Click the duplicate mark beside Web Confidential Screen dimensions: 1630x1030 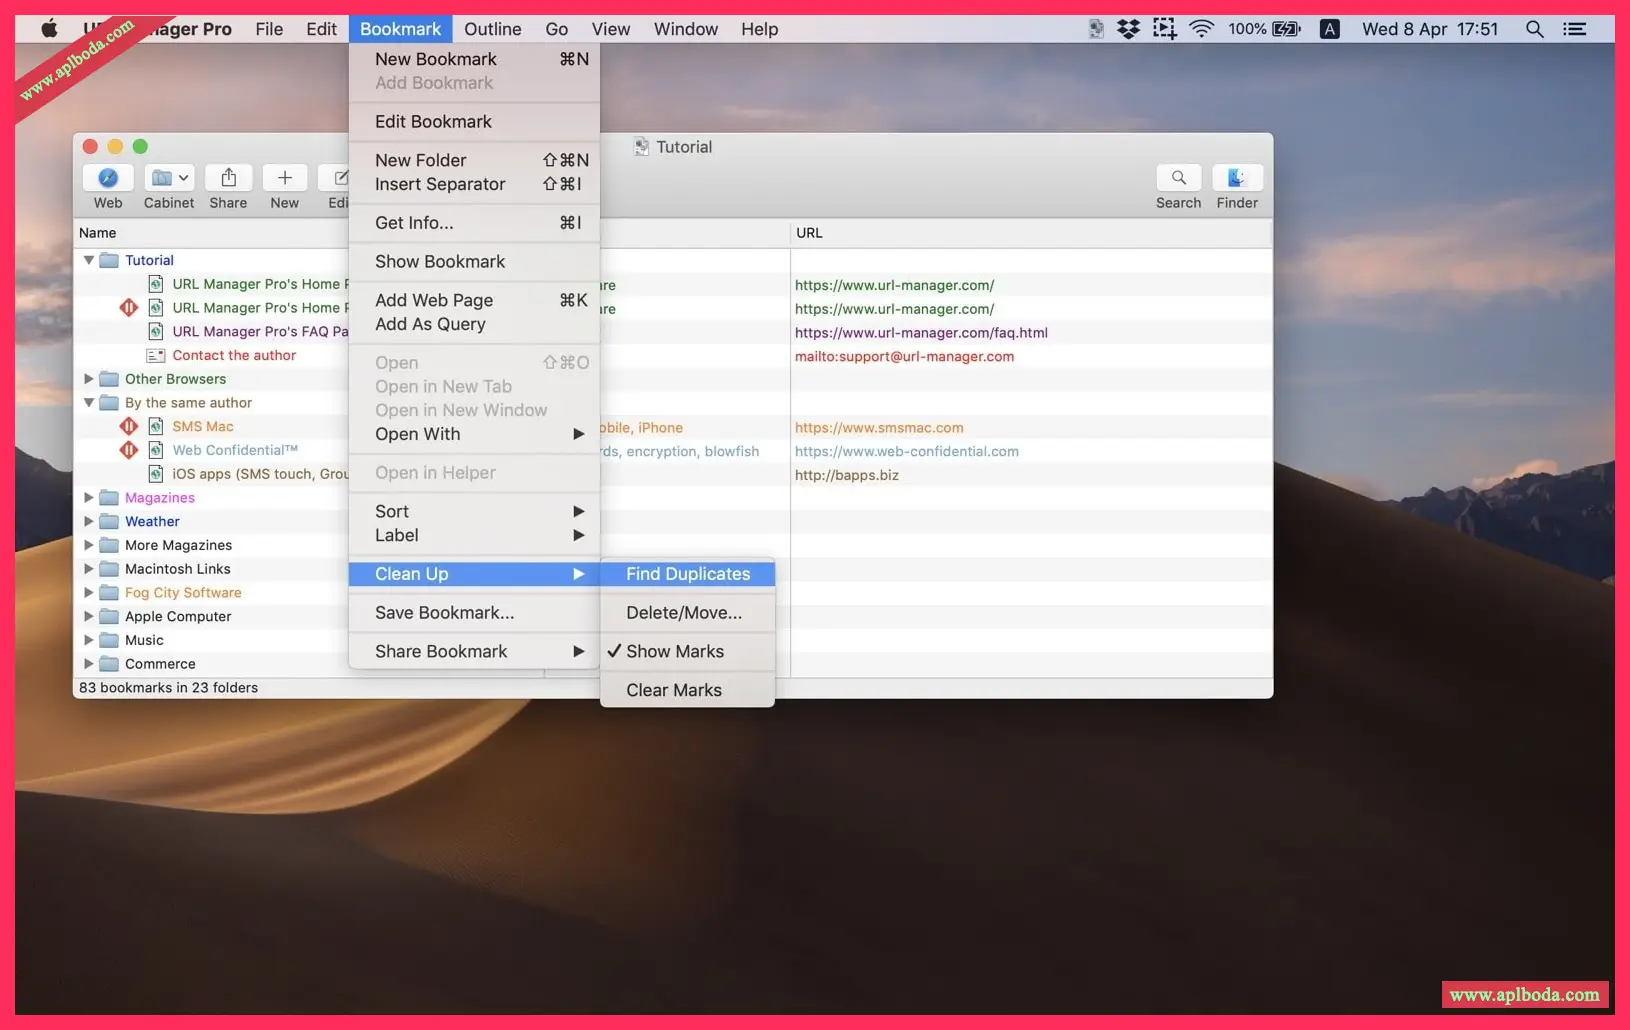tap(129, 450)
